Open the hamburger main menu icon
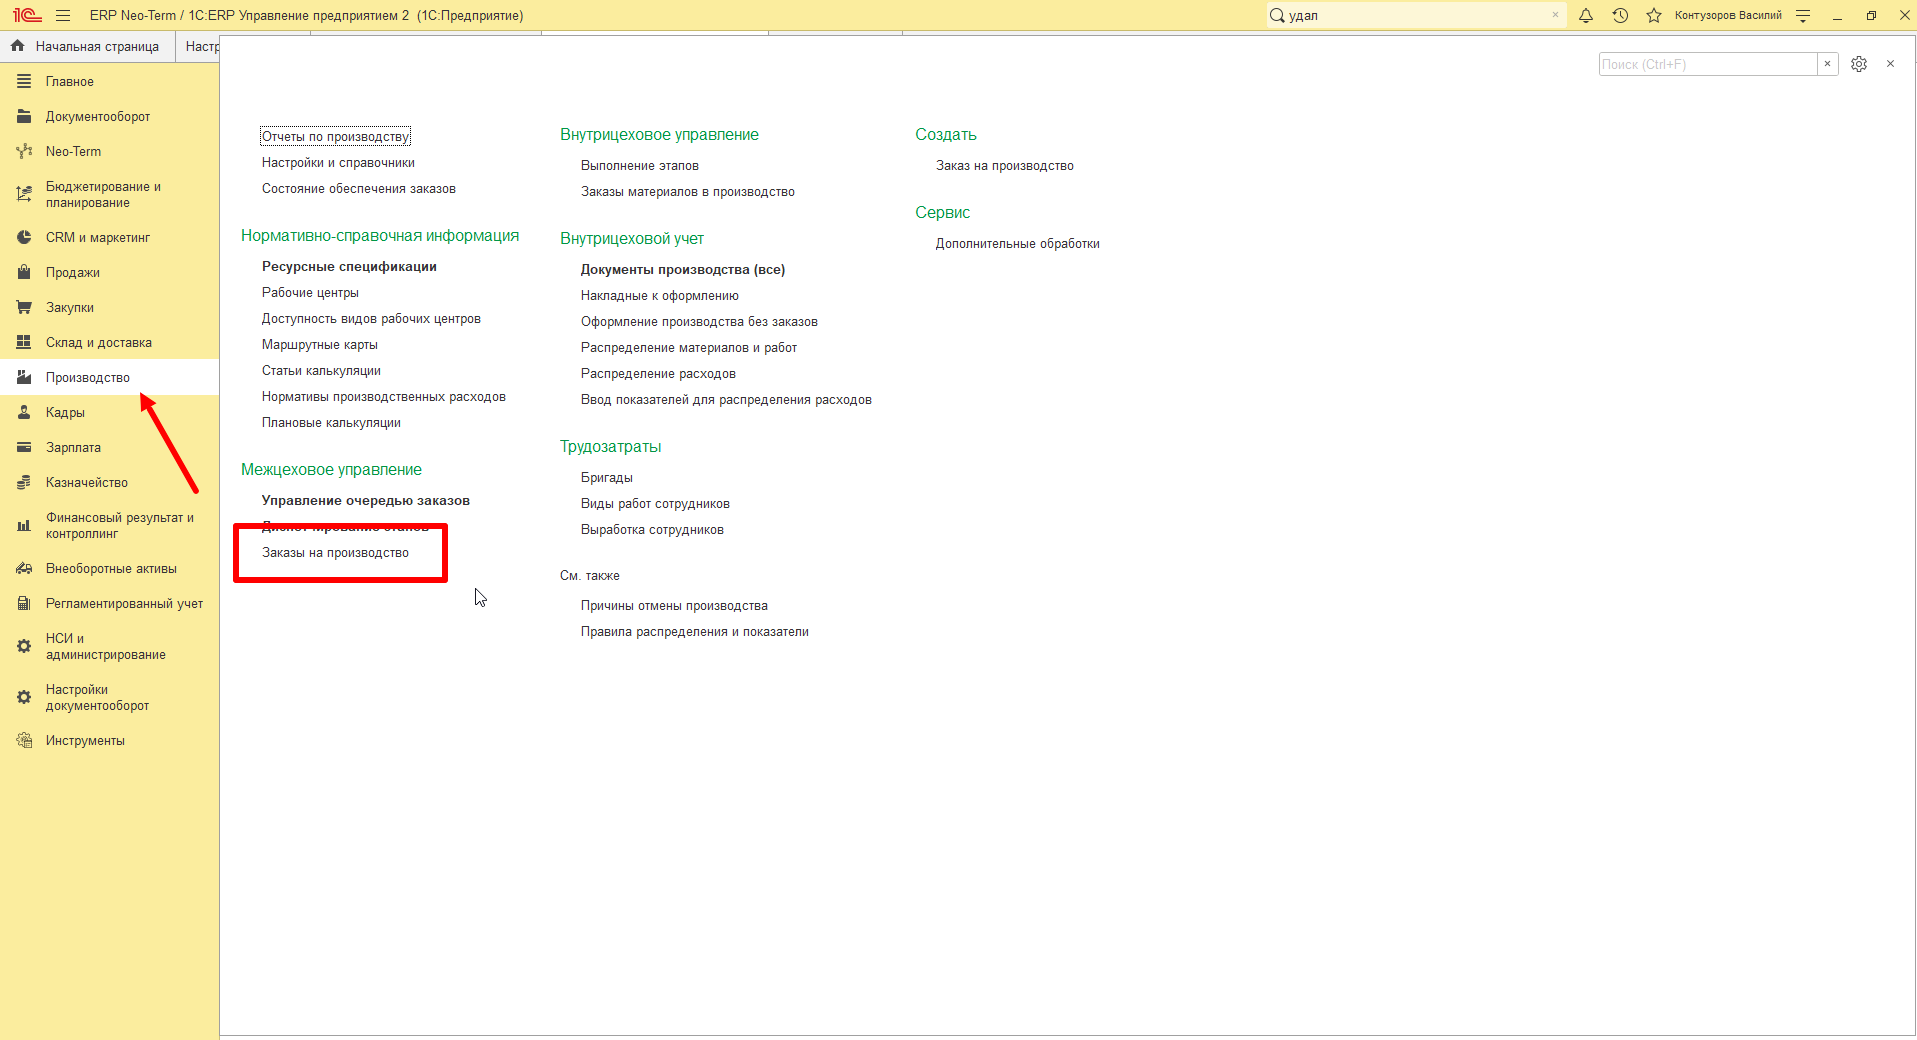Image resolution: width=1917 pixels, height=1040 pixels. [63, 15]
